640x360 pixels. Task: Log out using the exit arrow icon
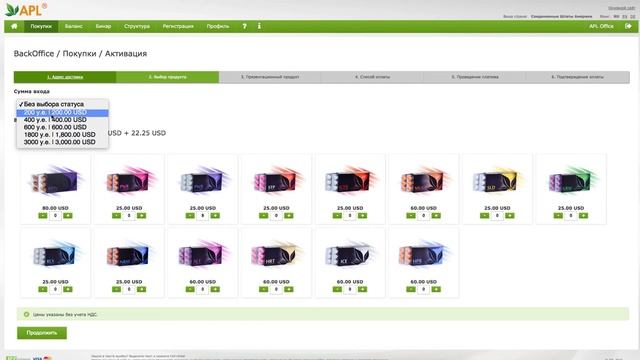pyautogui.click(x=628, y=26)
